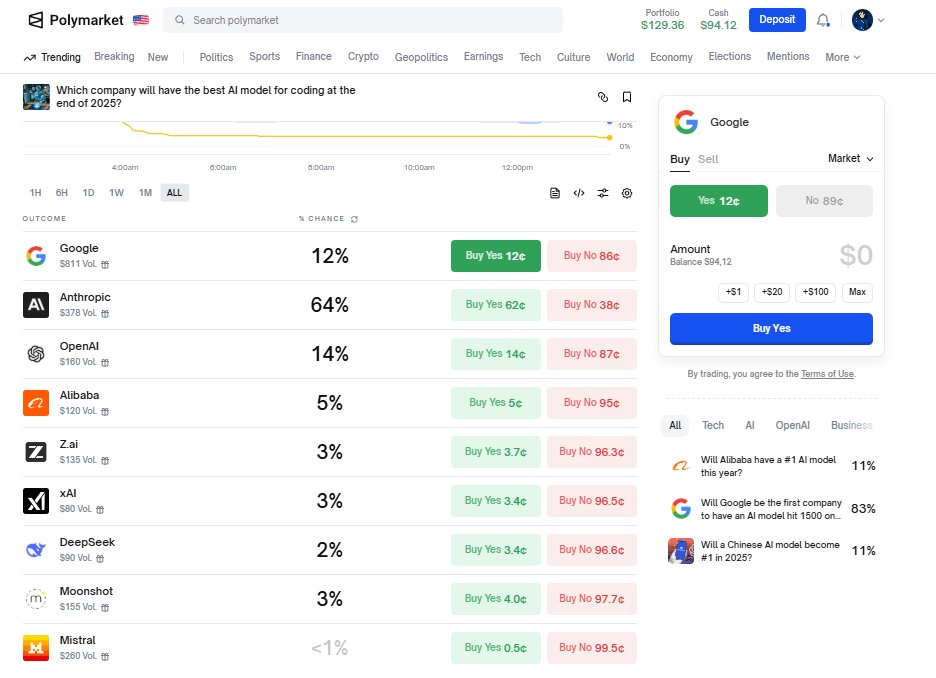Copy the market link using the link icon

603,97
